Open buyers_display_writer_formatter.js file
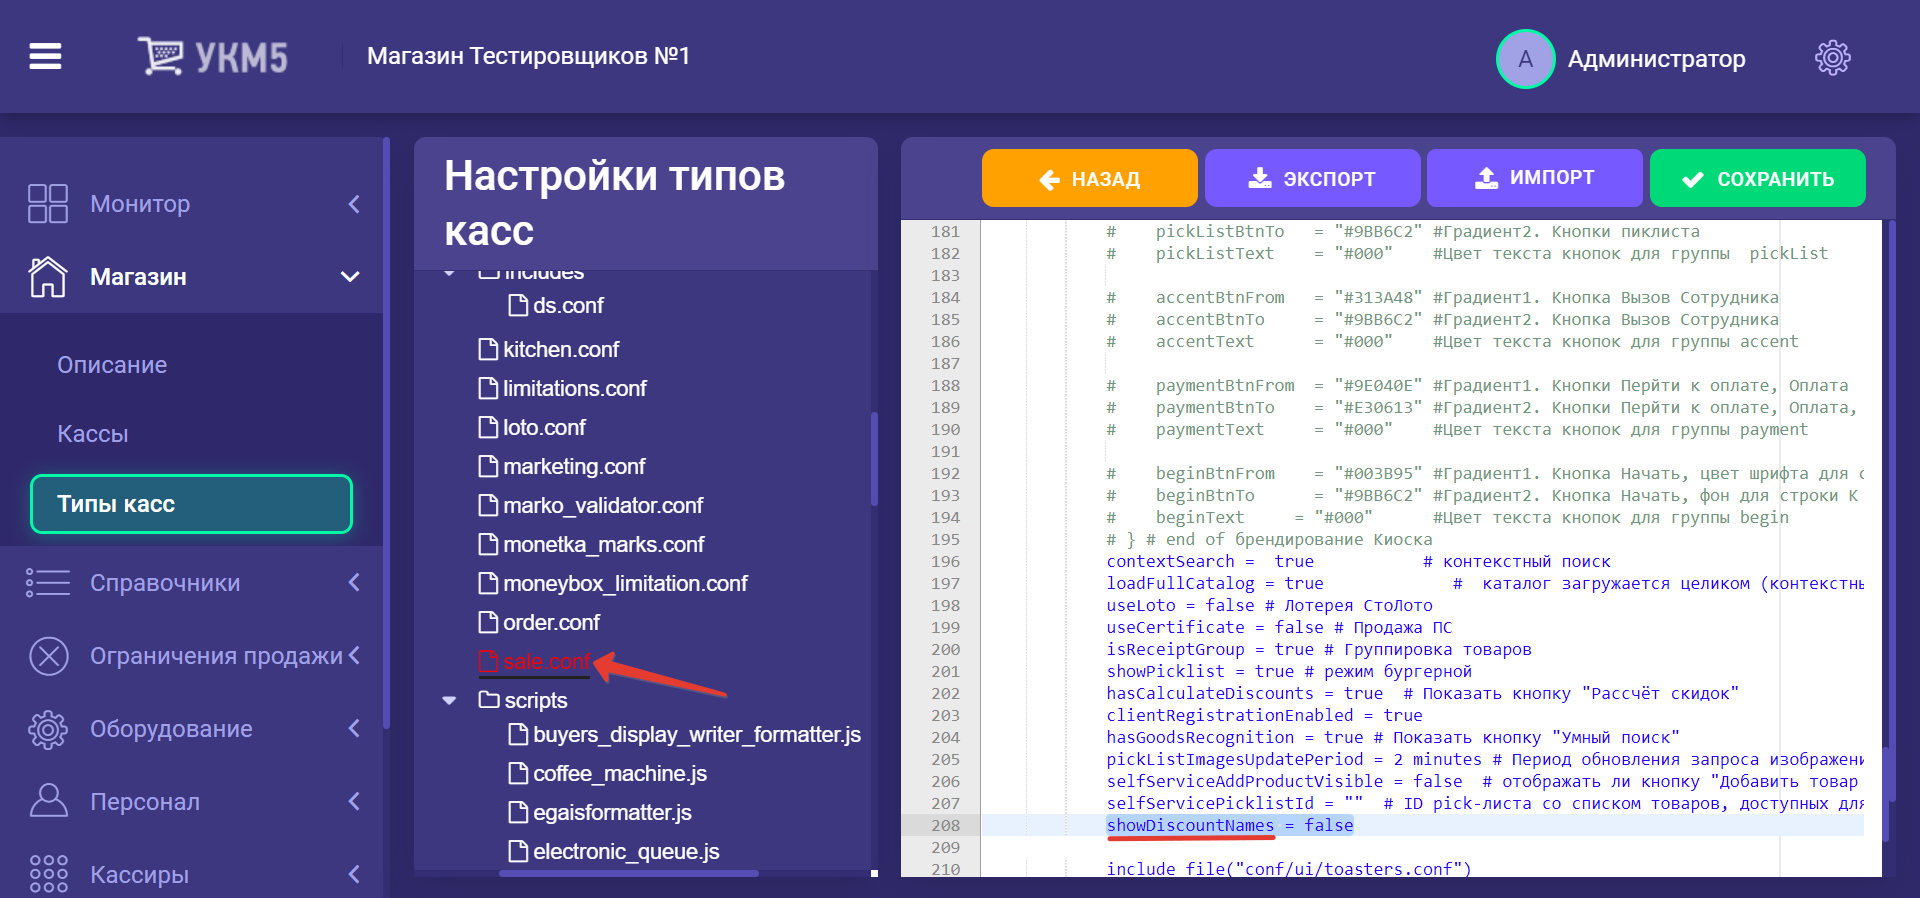 [697, 735]
